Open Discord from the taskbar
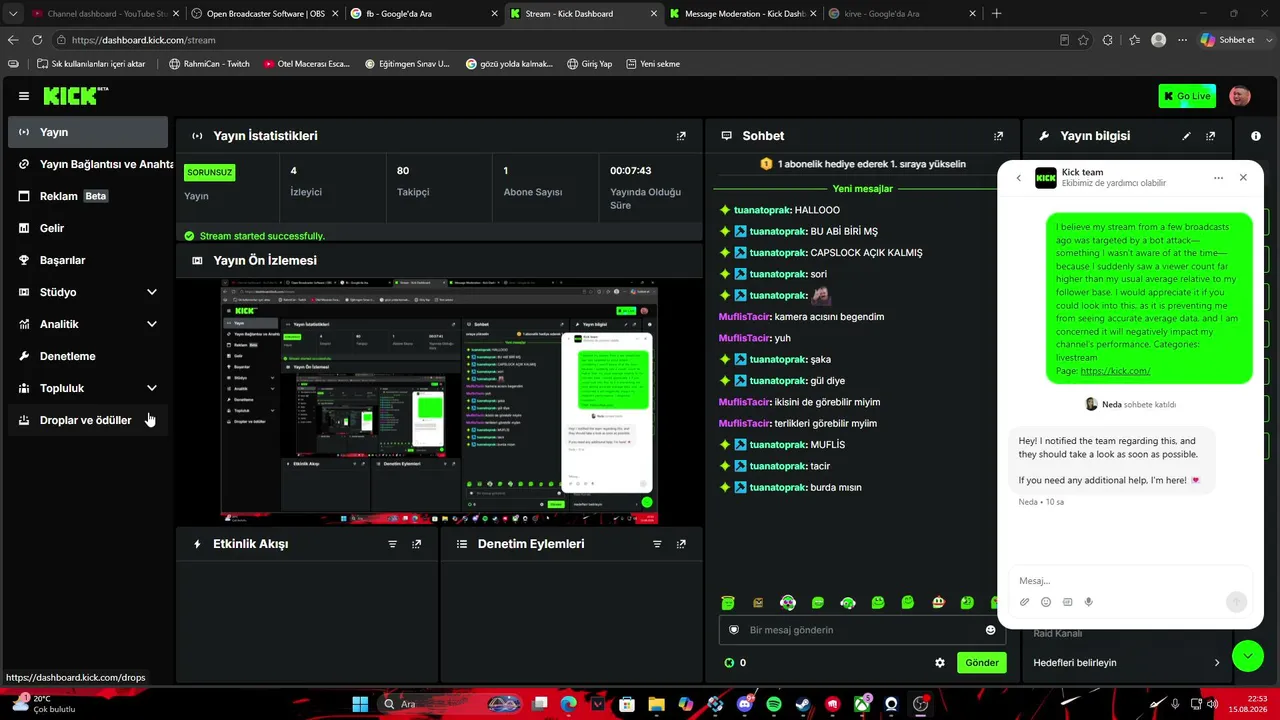The height and width of the screenshot is (720, 1280). pos(743,704)
